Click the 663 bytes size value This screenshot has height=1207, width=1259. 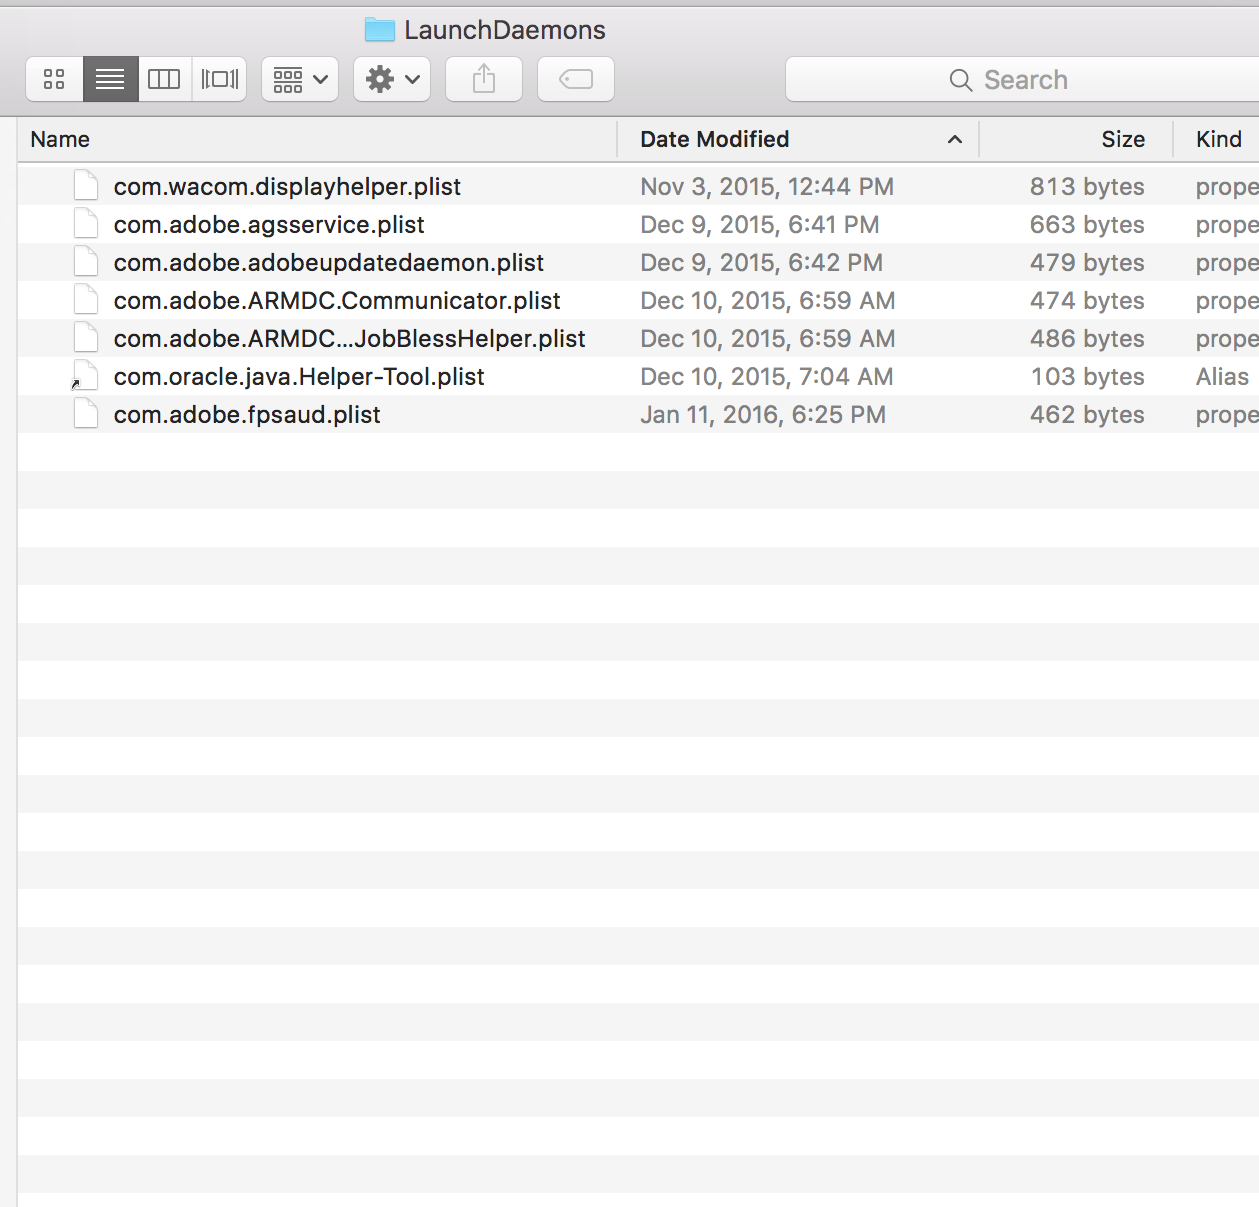click(1087, 225)
